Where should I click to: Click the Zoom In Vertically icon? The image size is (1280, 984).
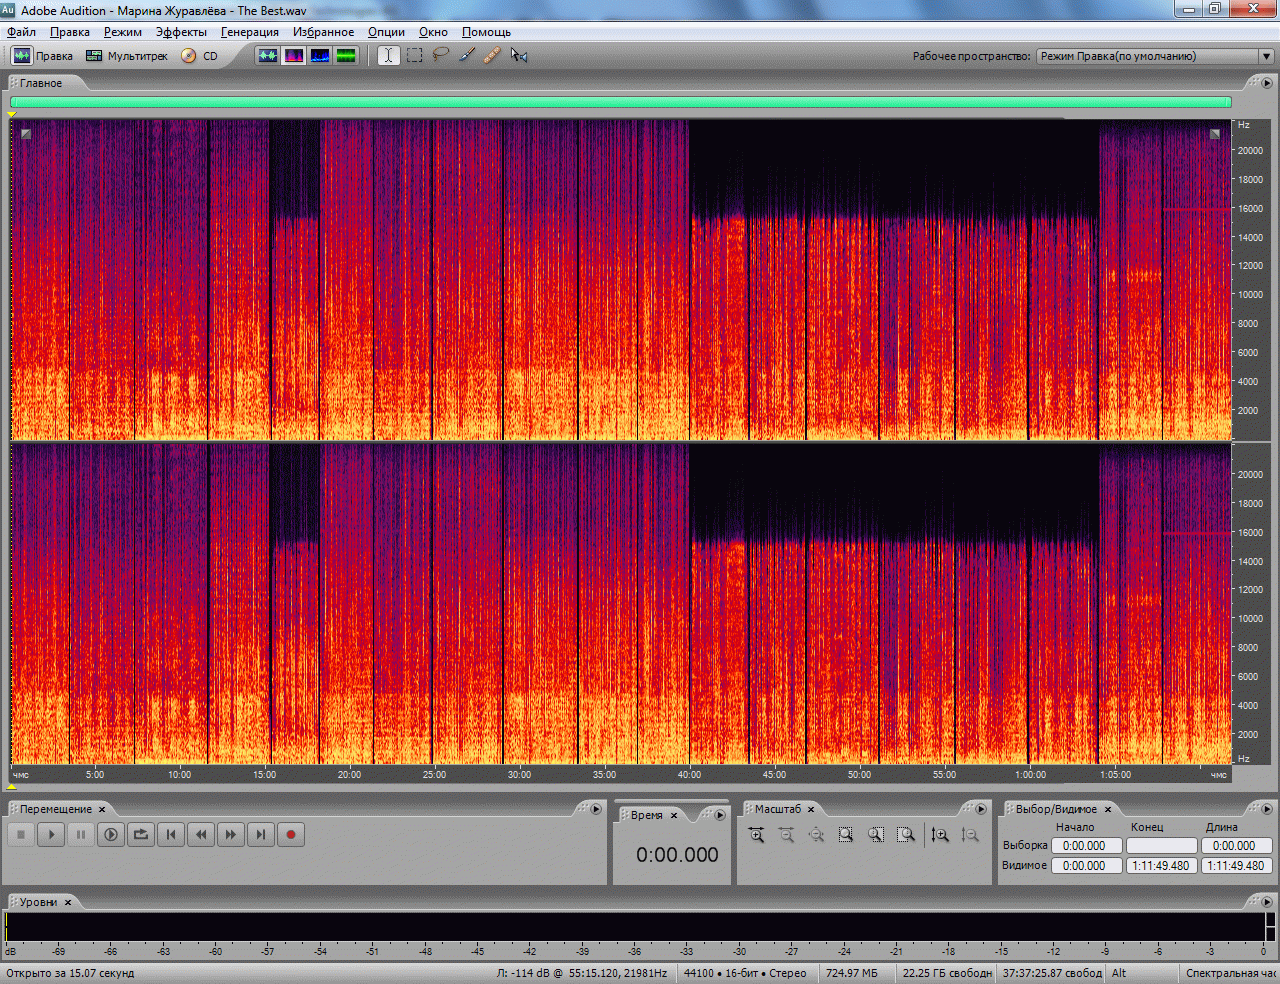940,835
